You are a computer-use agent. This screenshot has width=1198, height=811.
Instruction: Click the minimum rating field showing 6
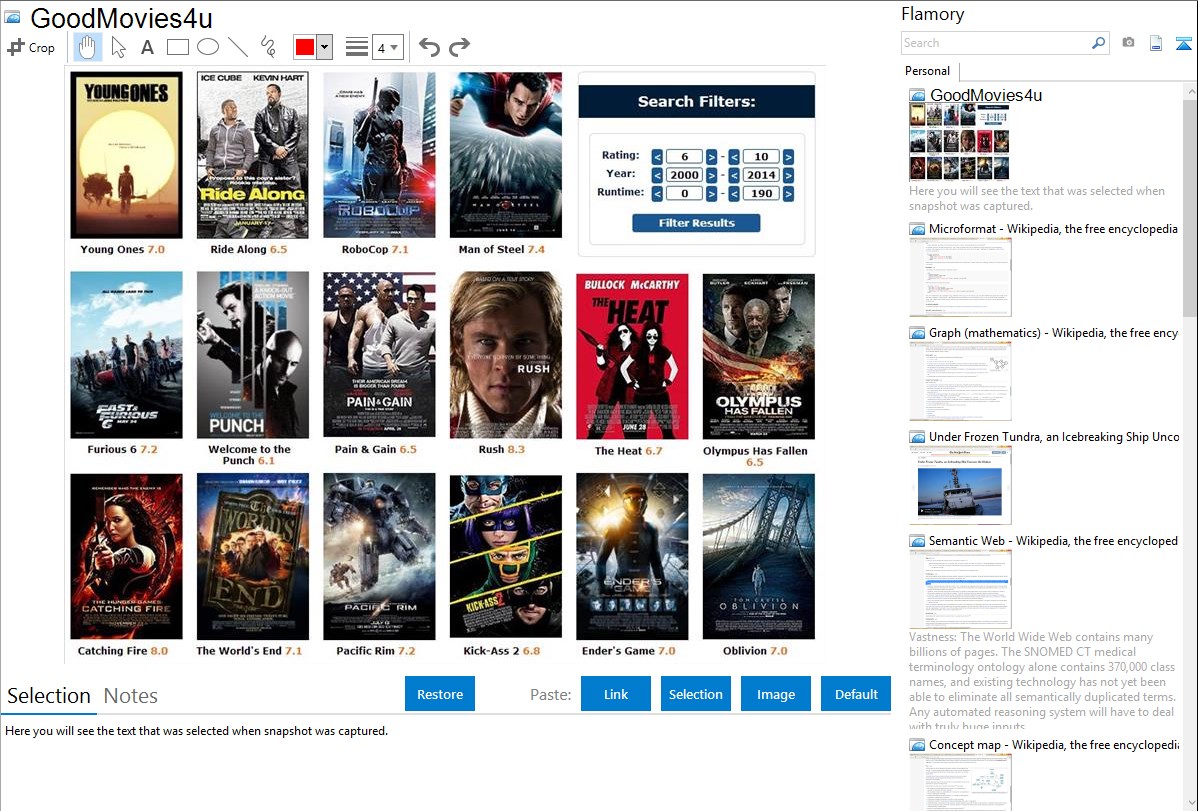point(685,157)
